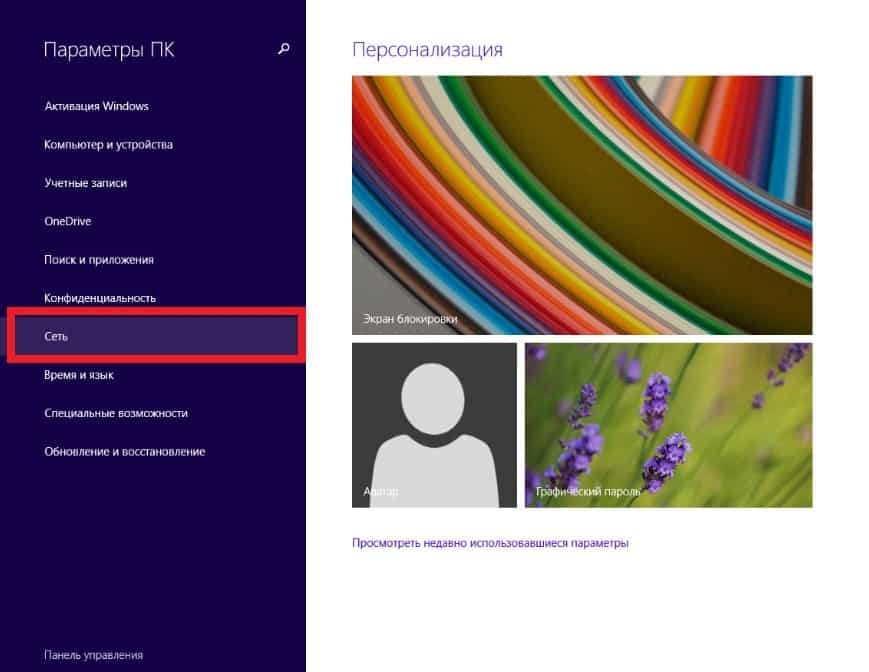Click Просмотреть недавно использовавшиеся параметры link
This screenshot has width=869, height=672.
[490, 544]
